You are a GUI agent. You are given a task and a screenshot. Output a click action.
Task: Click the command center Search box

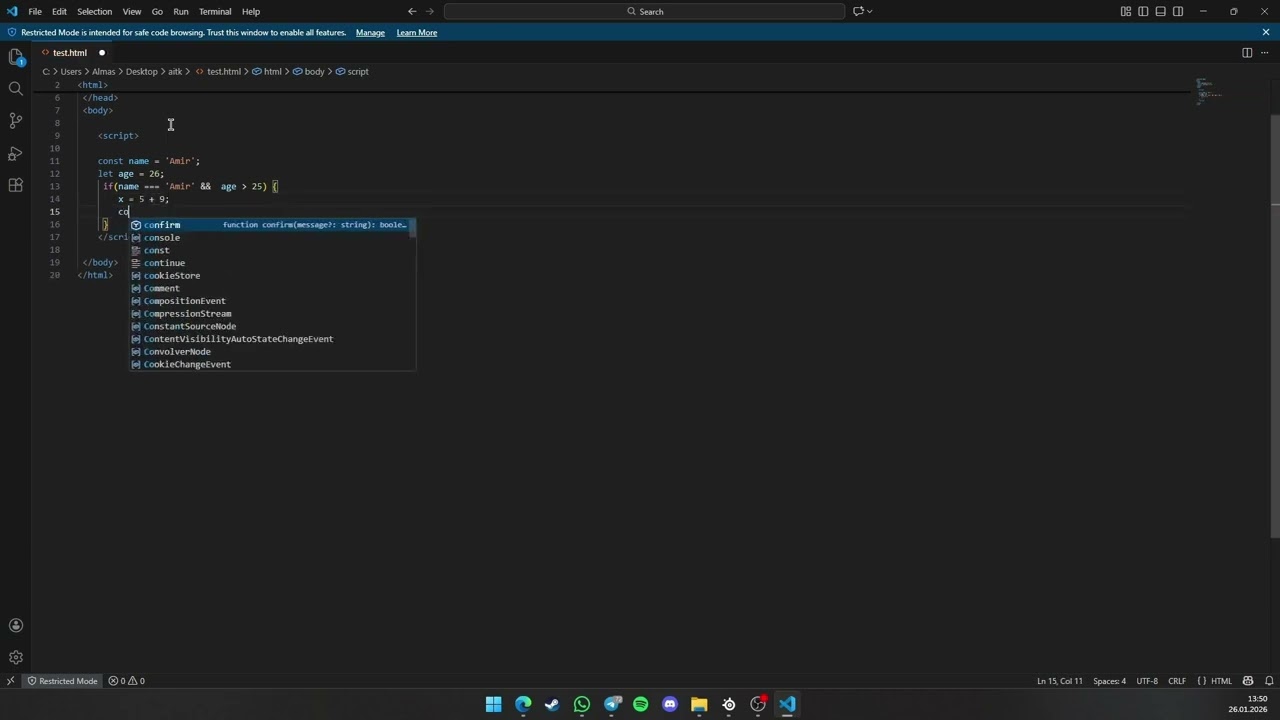(x=645, y=11)
